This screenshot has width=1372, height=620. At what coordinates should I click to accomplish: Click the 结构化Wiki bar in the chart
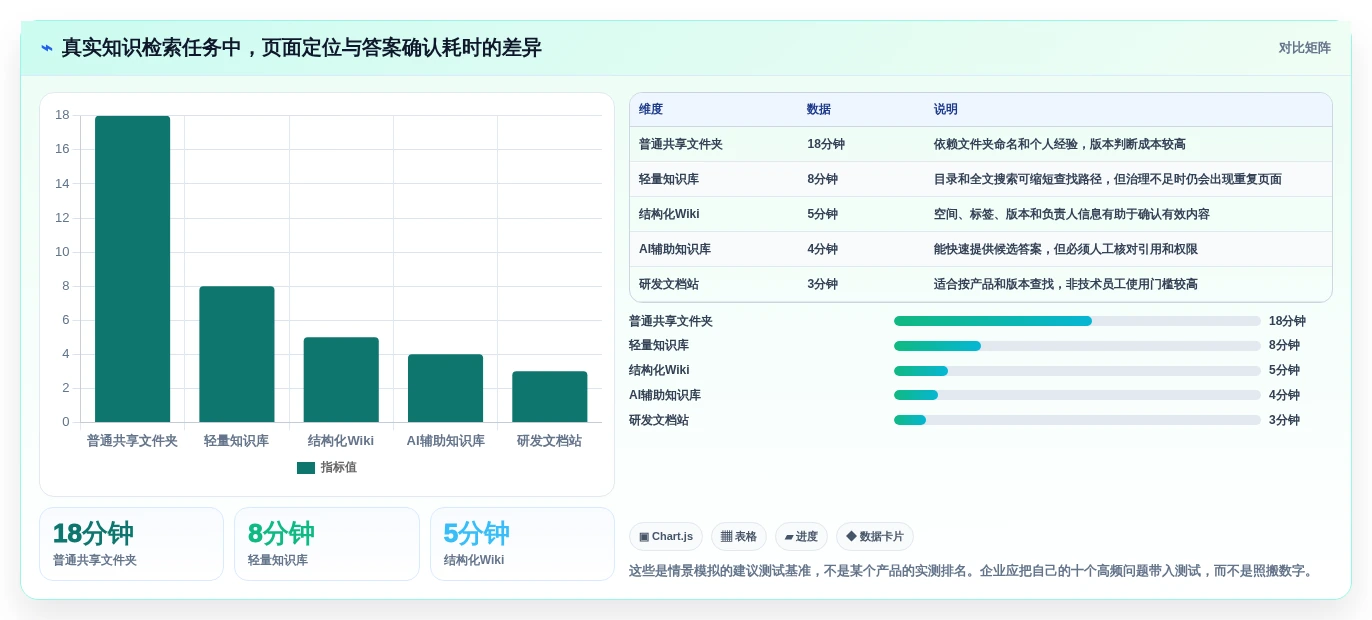341,380
